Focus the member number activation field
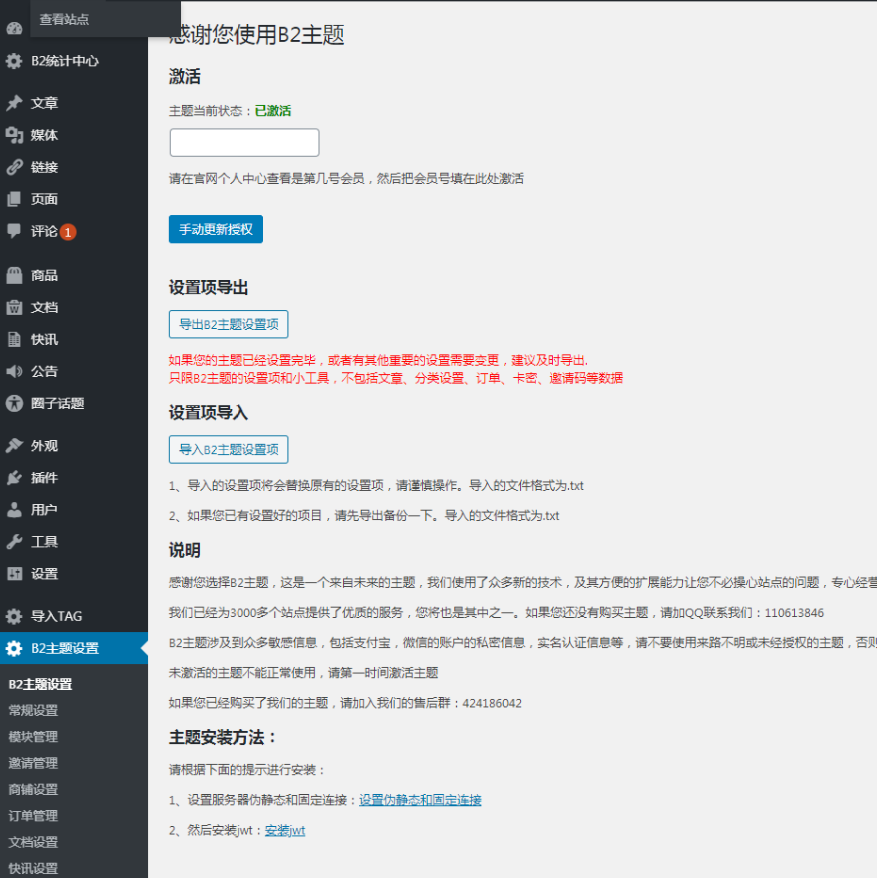This screenshot has width=877, height=878. 244,142
